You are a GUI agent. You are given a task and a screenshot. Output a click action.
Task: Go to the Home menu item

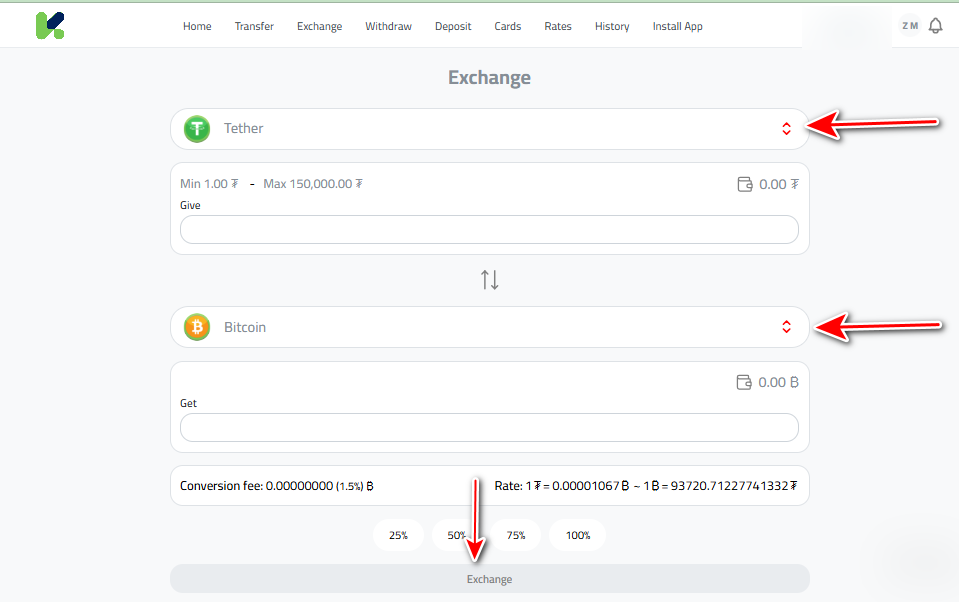tap(197, 26)
